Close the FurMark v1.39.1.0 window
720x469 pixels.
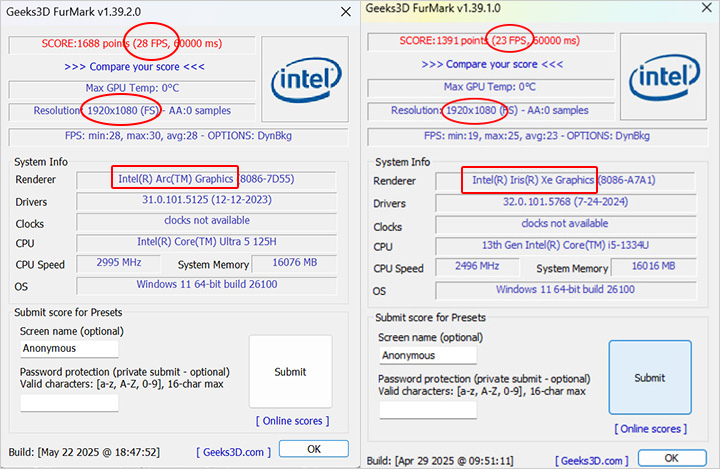707,8
